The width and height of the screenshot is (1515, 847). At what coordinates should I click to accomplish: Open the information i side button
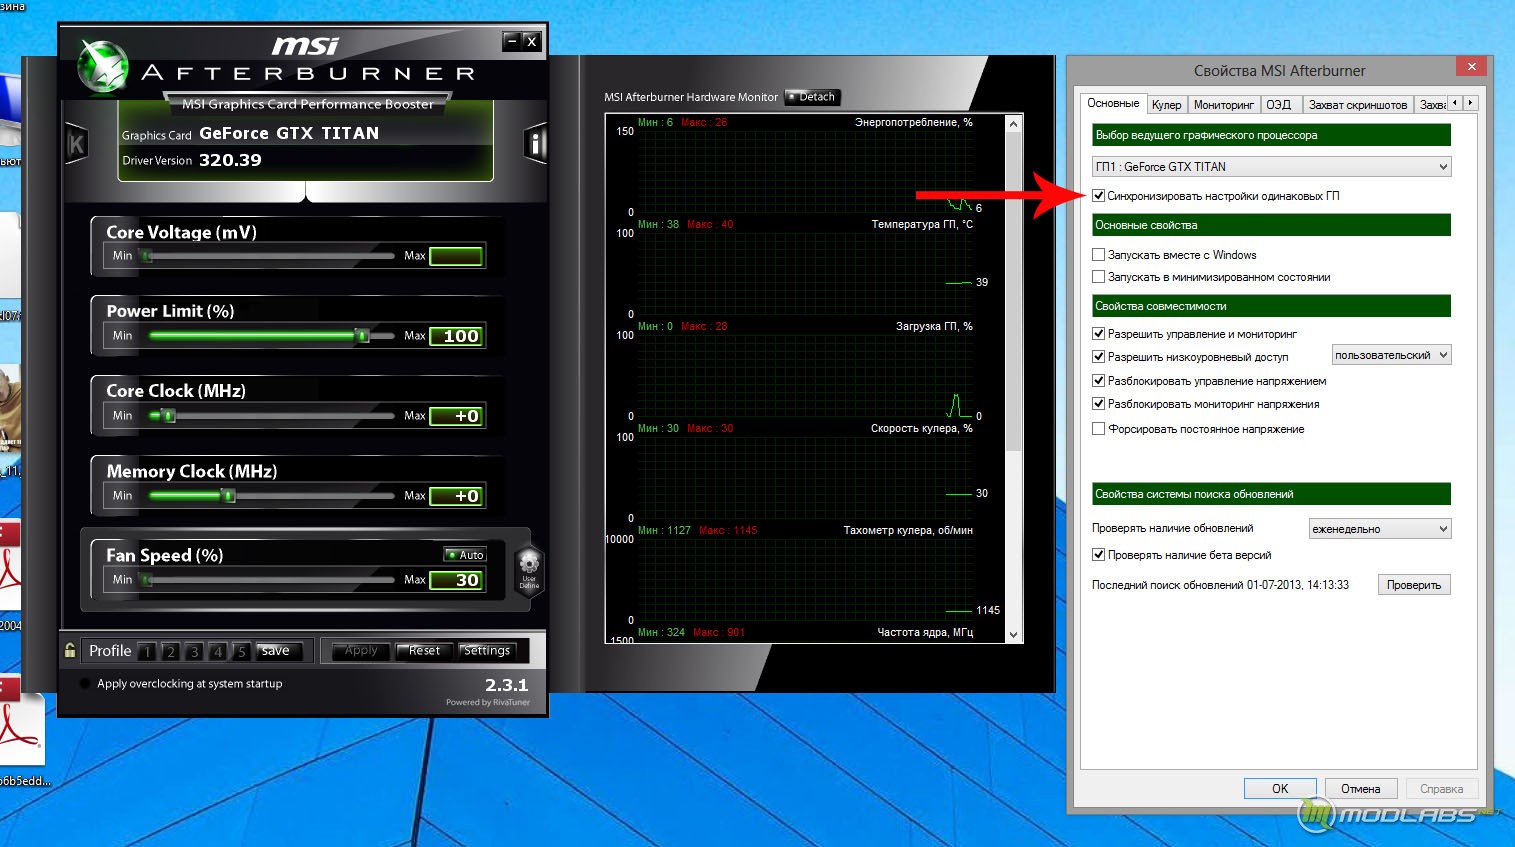tap(536, 145)
